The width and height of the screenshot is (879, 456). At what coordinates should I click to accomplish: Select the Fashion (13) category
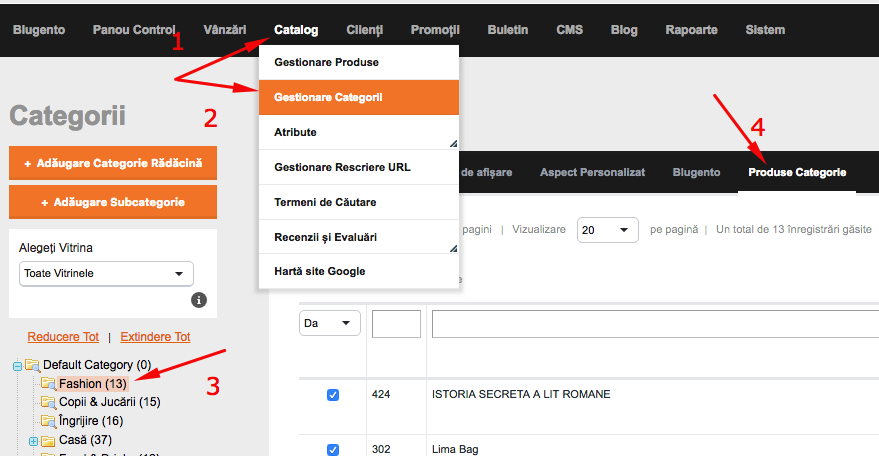coord(93,384)
